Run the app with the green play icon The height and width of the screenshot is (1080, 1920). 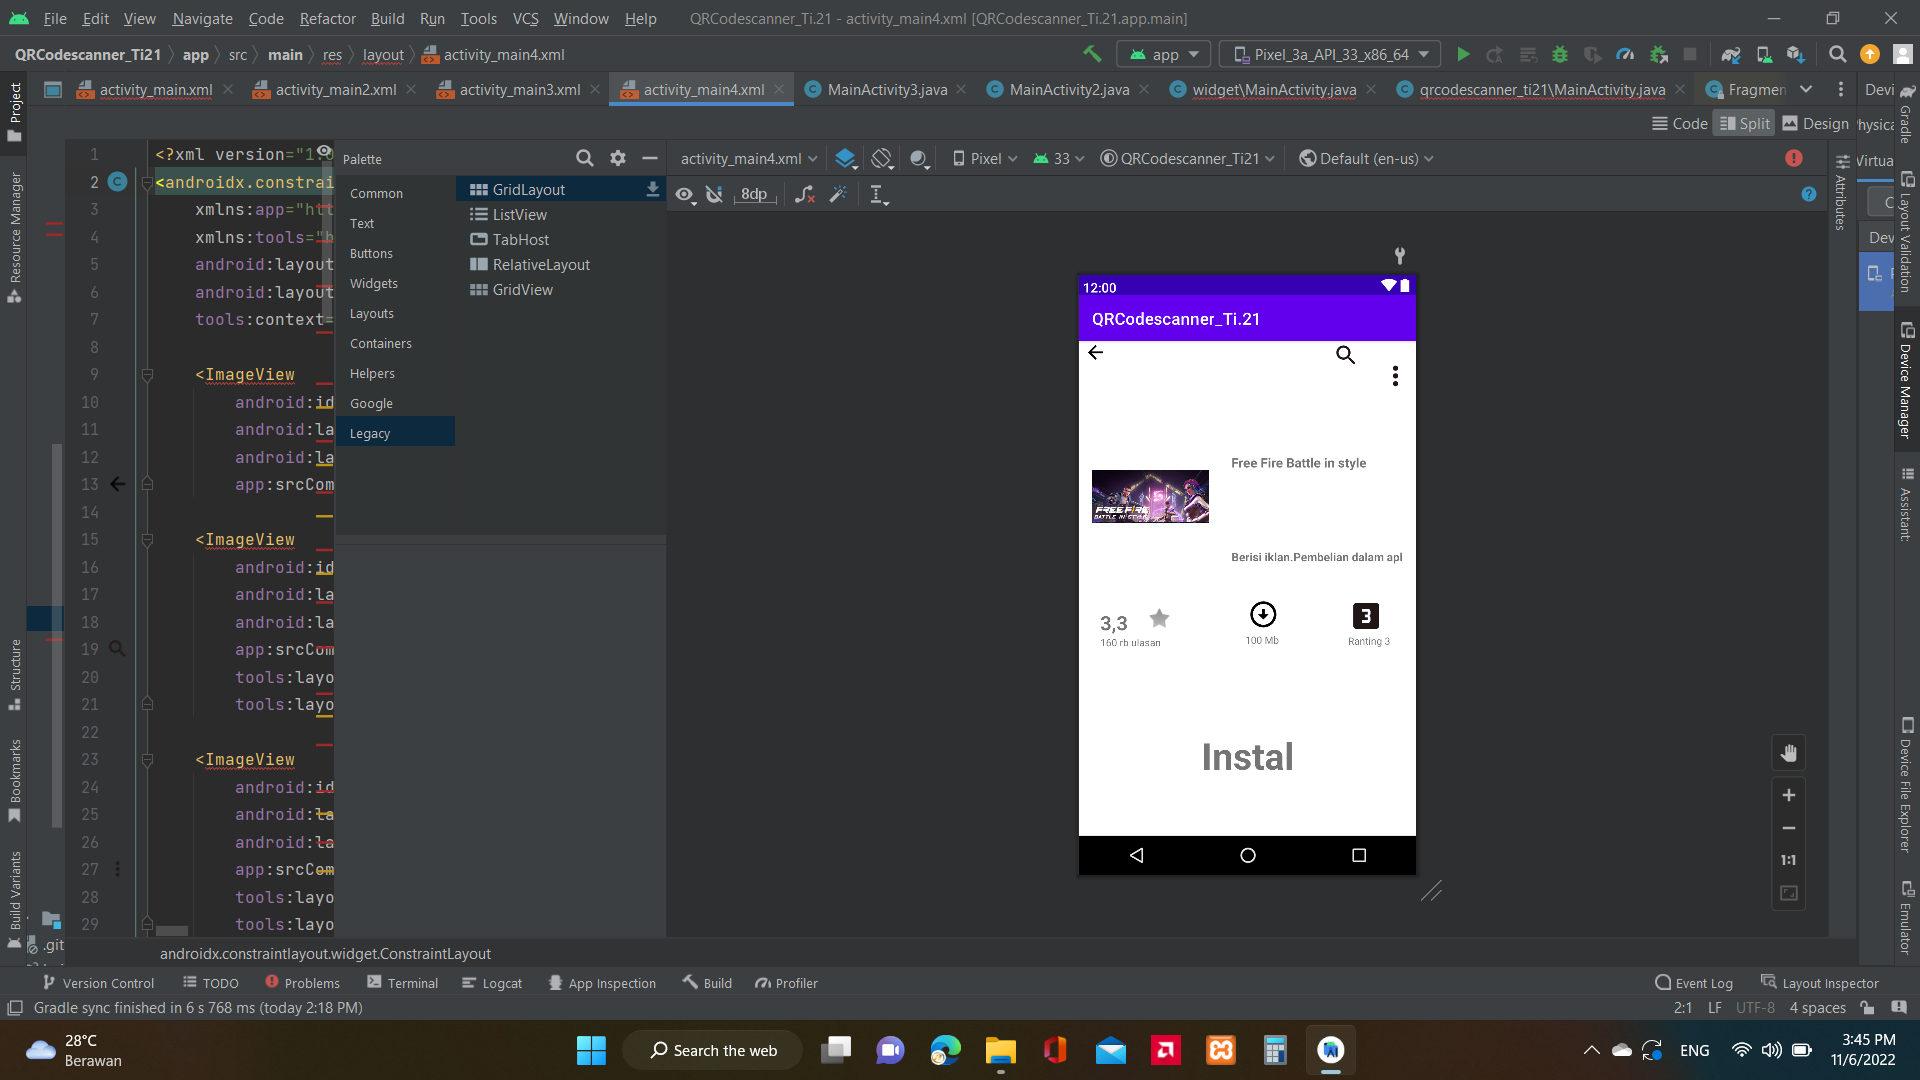pos(1463,54)
